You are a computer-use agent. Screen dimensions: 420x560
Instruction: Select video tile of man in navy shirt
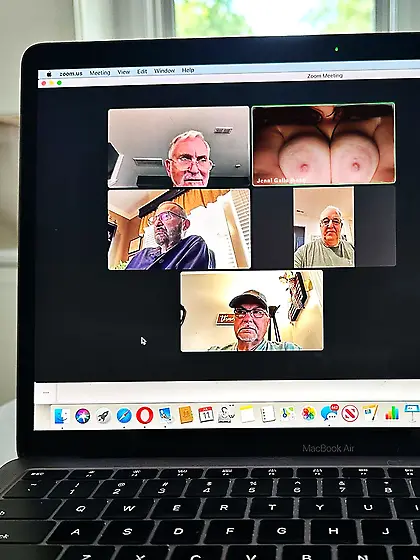click(179, 229)
